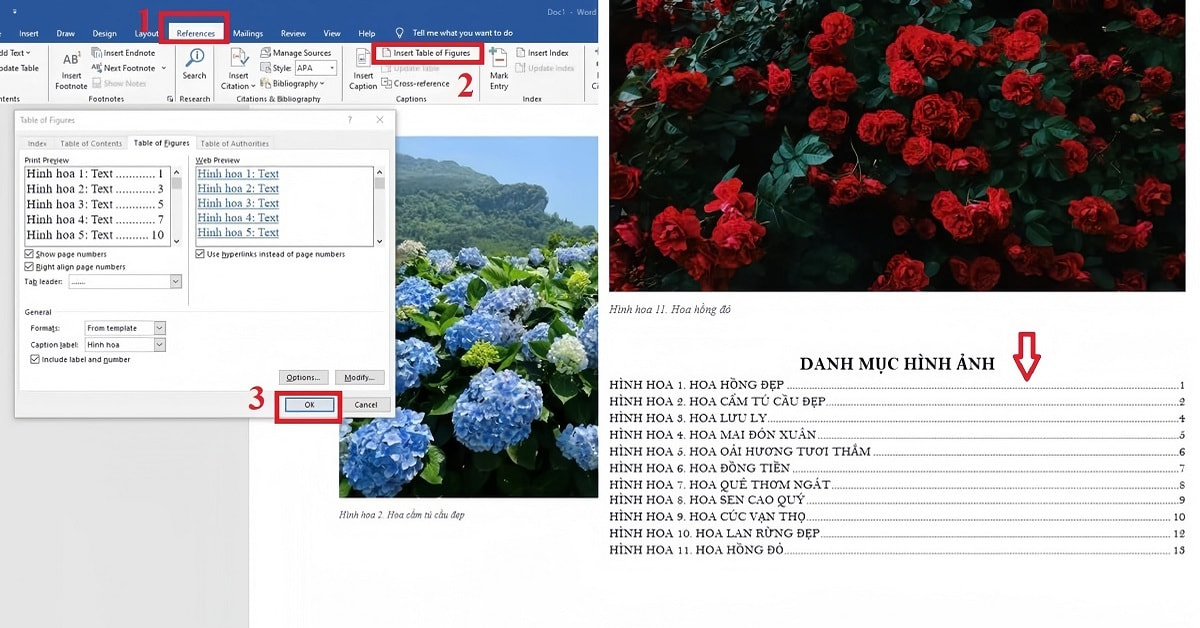
Task: Click the Options... button
Action: click(303, 378)
